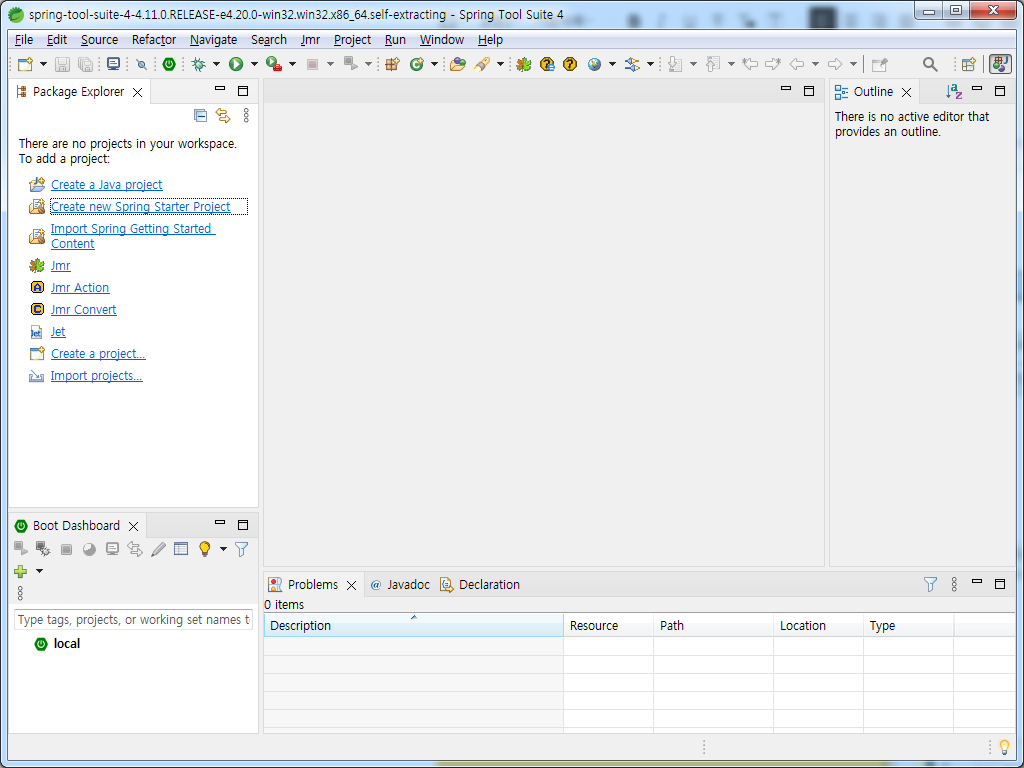Click the New Java Class icon
The height and width of the screenshot is (768, 1024).
(x=416, y=64)
